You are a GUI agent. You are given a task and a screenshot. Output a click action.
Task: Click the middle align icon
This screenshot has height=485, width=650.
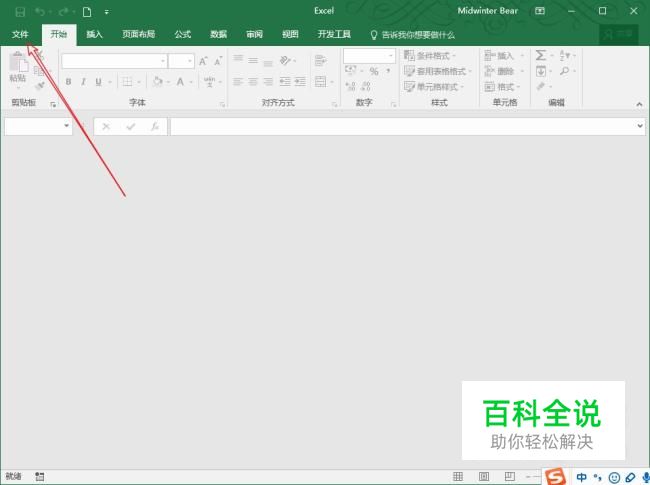(253, 61)
